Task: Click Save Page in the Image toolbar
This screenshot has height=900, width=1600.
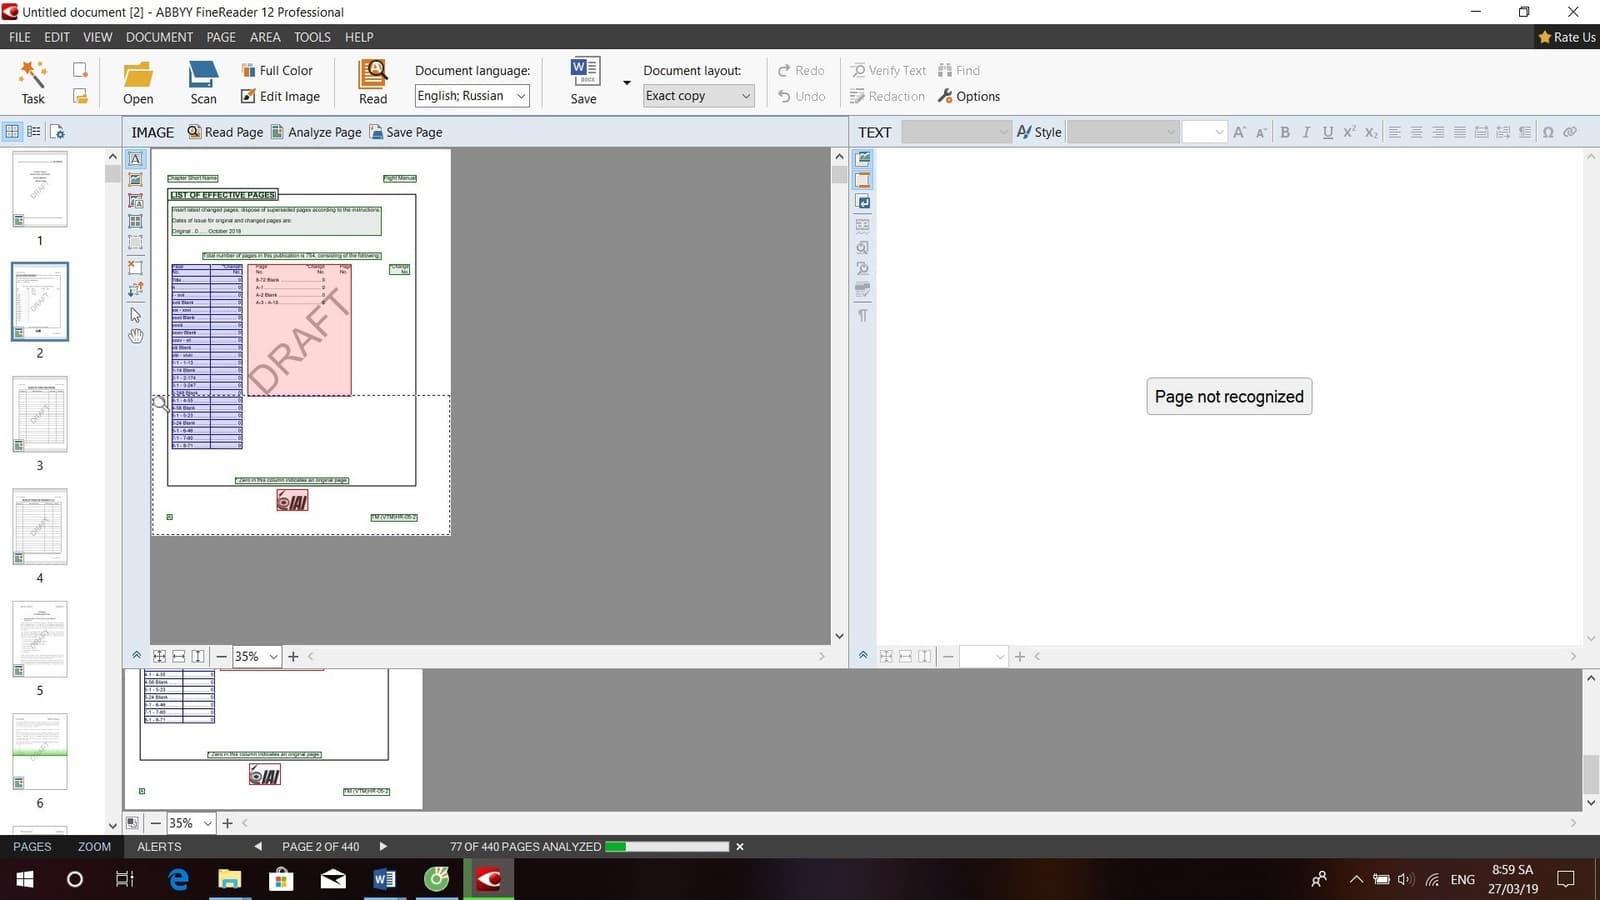Action: [406, 132]
